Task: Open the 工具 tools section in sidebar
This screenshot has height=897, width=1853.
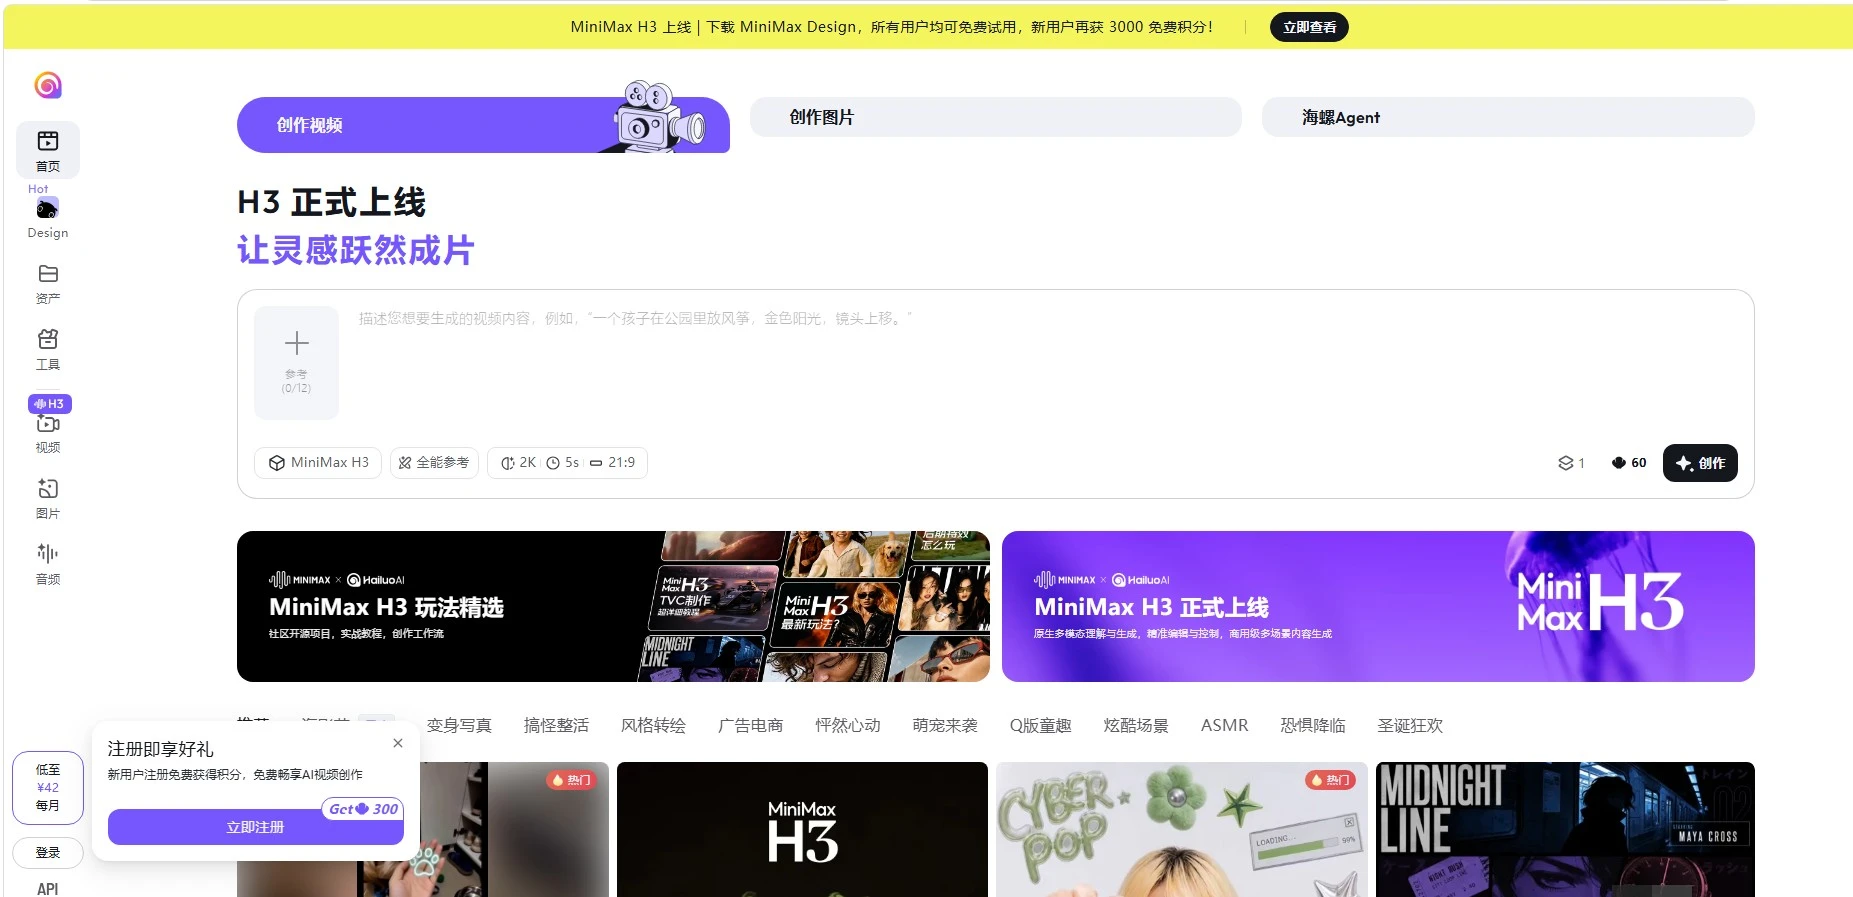Action: (48, 350)
